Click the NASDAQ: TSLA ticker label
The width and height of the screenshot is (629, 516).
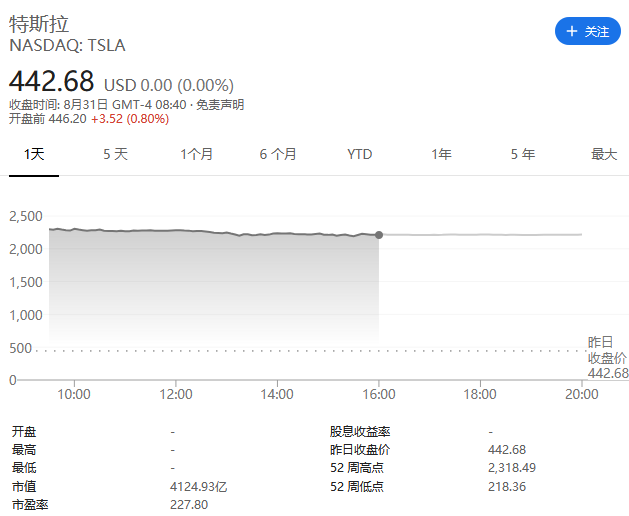tap(68, 45)
